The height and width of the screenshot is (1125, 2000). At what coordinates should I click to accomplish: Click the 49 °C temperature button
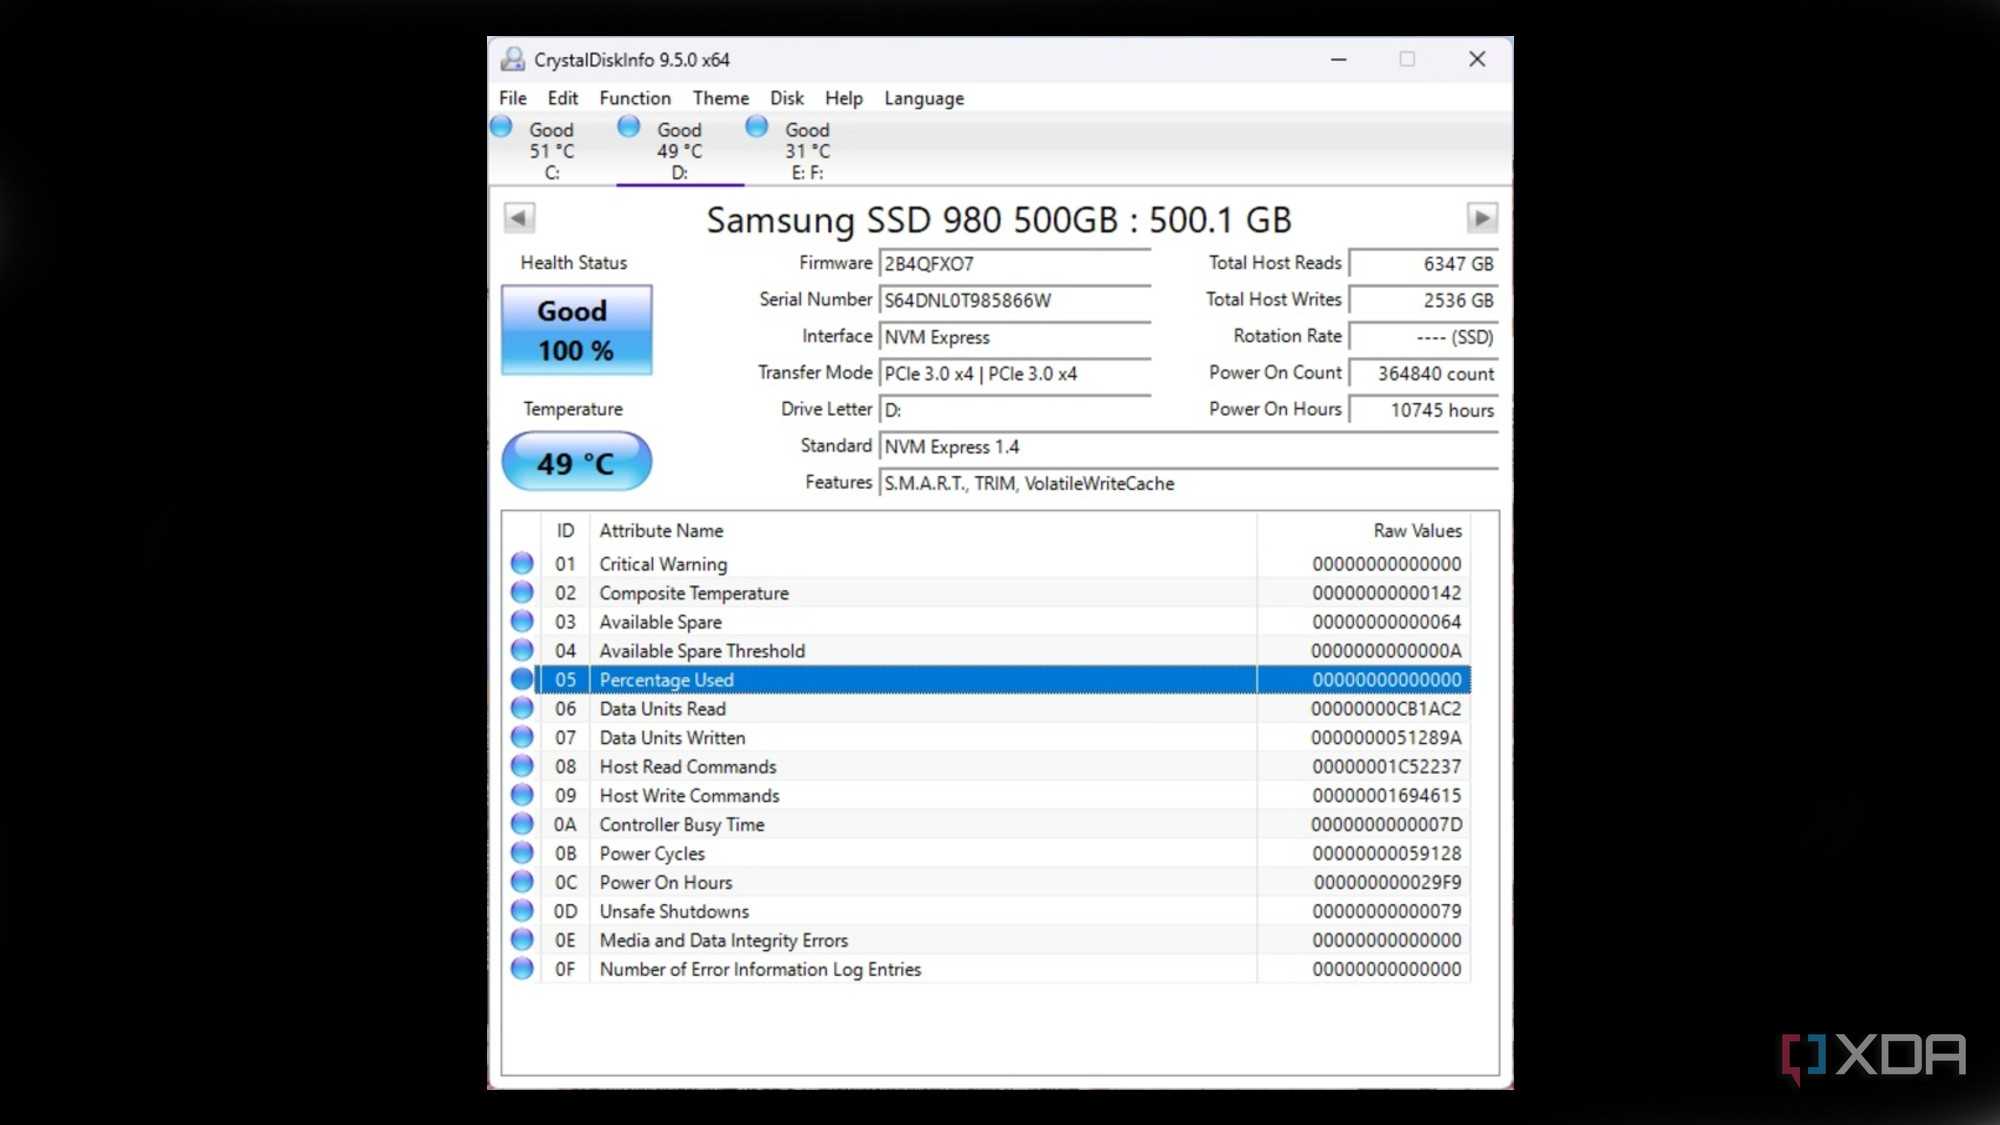pos(577,462)
